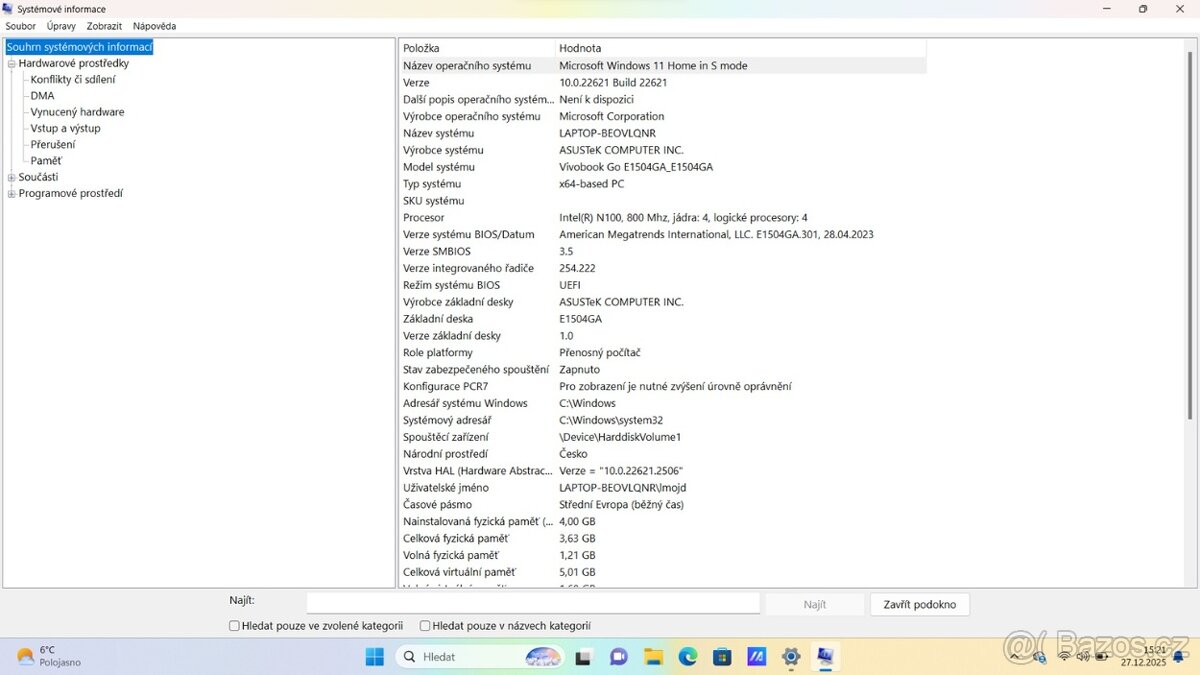Open Task View from the taskbar
Screen dimensions: 1200x675
[583, 657]
